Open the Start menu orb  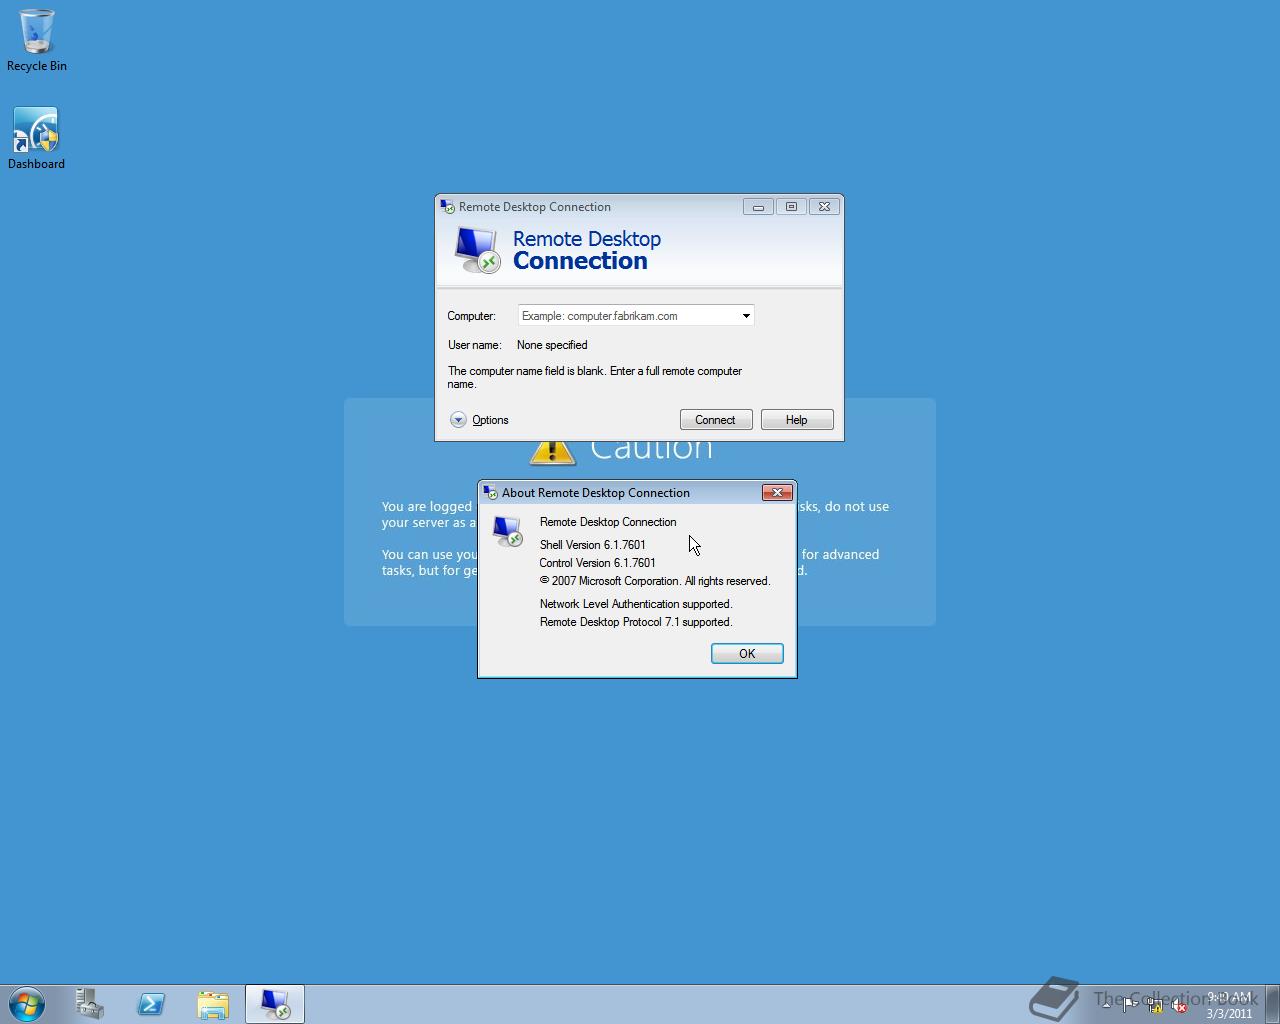point(27,1004)
